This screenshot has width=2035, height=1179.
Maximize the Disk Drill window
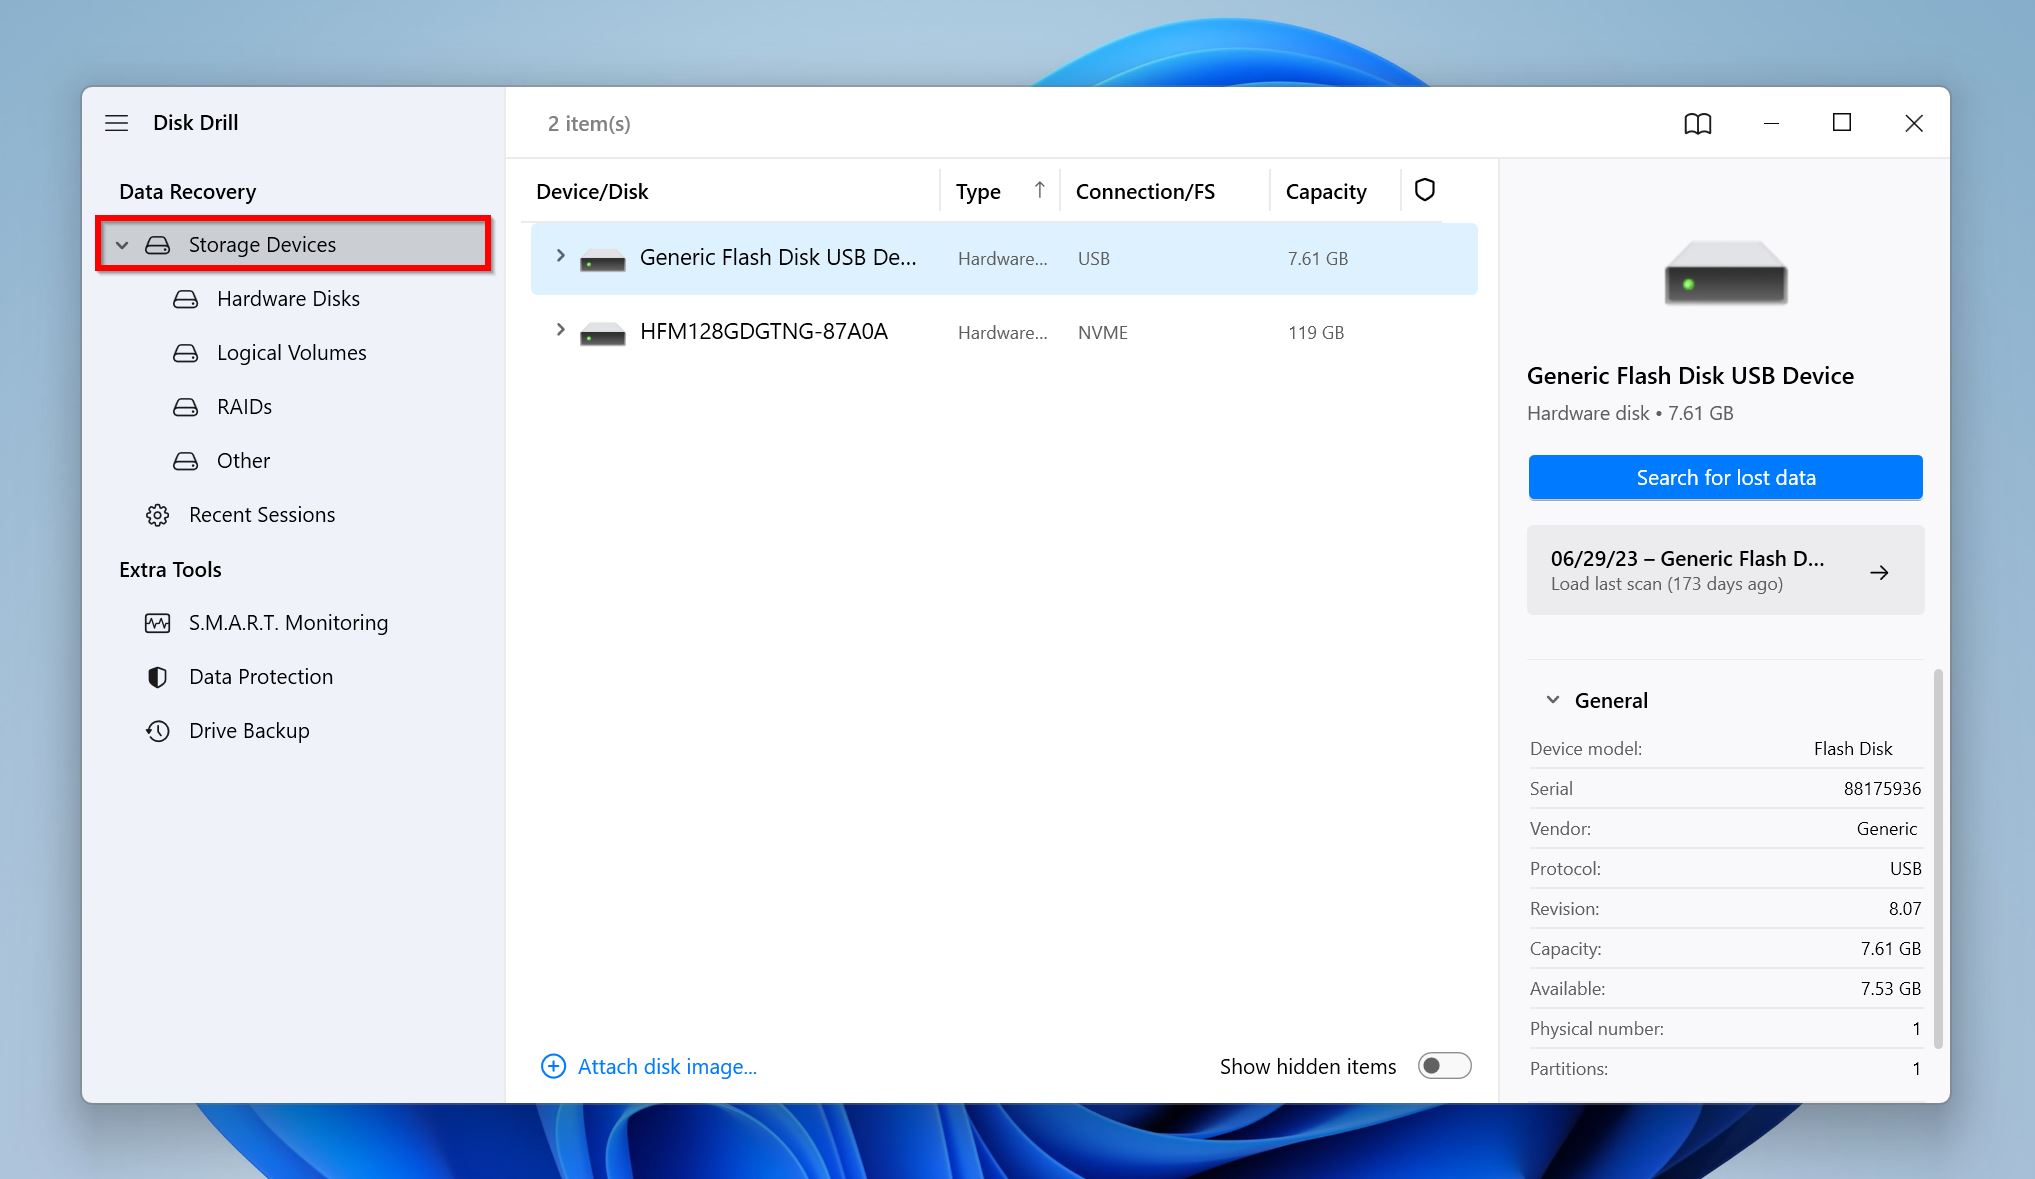click(x=1842, y=122)
